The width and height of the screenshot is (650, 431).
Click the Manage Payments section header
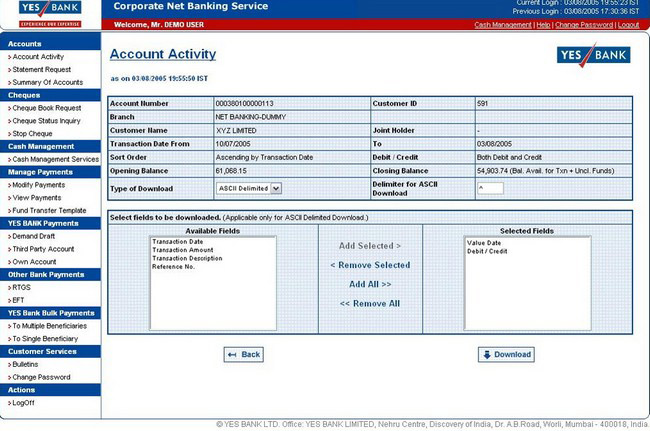click(x=50, y=172)
